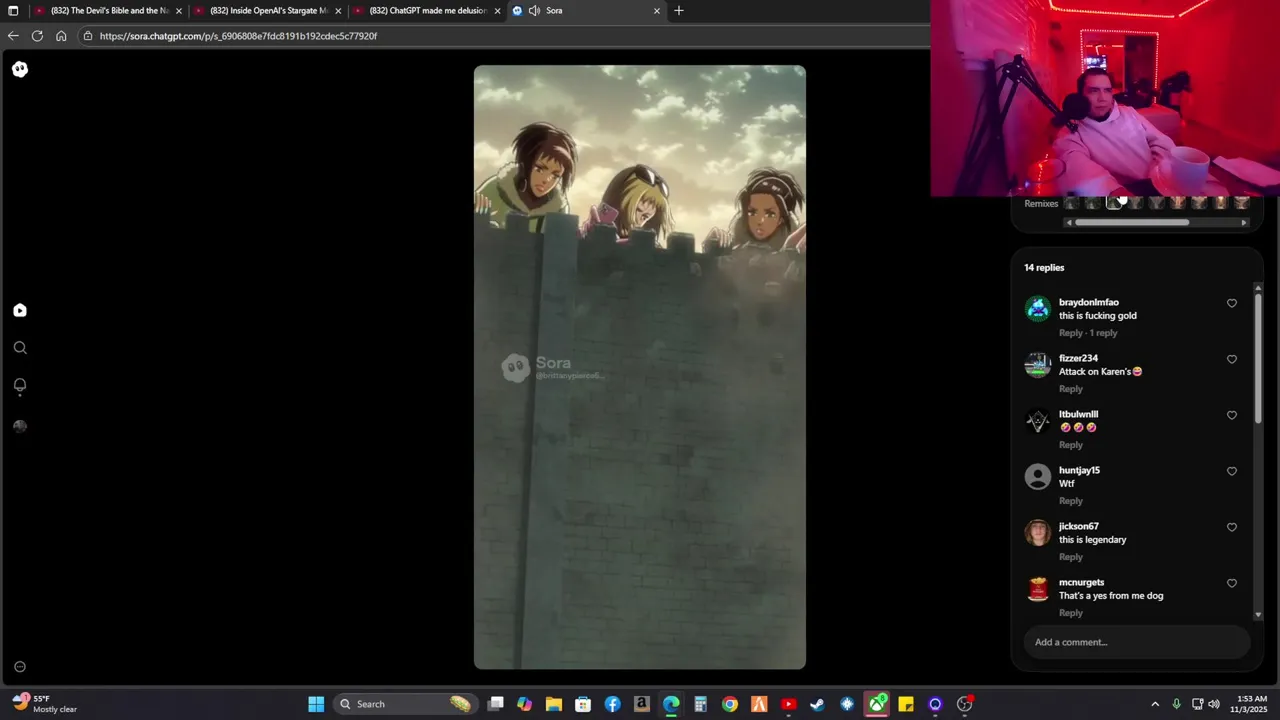Reply to huntjay15's comment
Viewport: 1280px width, 720px height.
pos(1071,501)
